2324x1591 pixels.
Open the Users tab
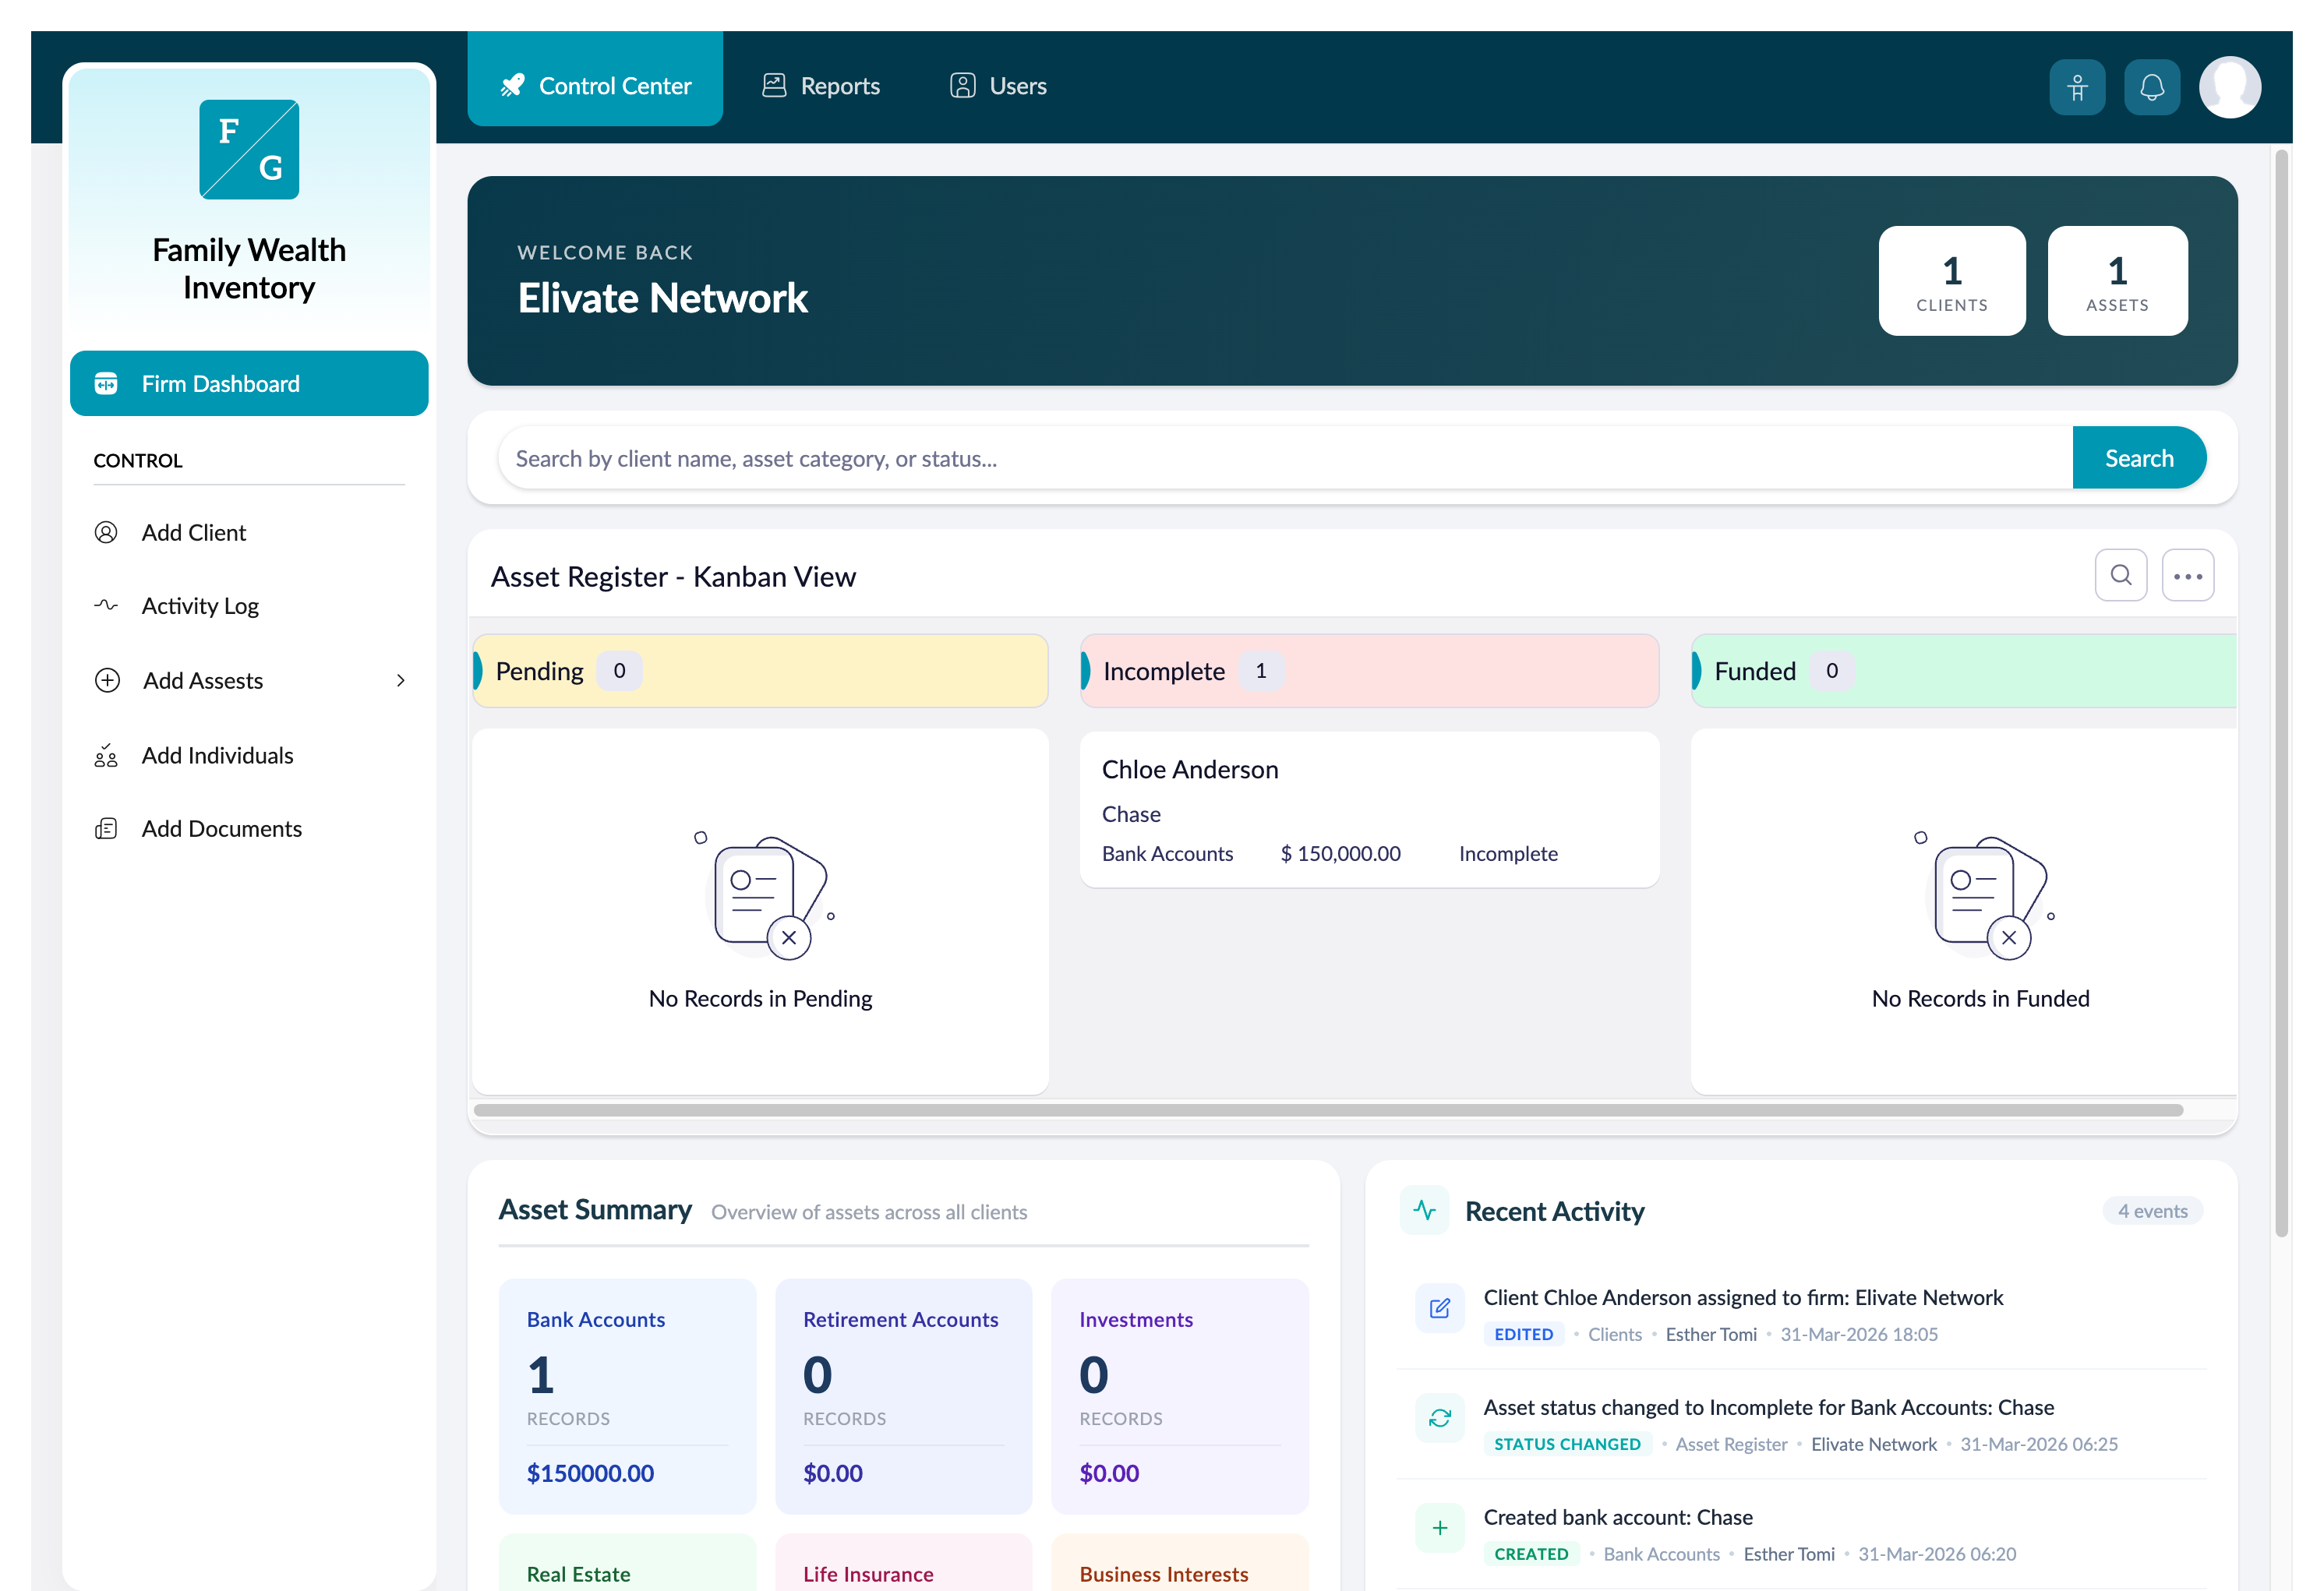click(997, 85)
